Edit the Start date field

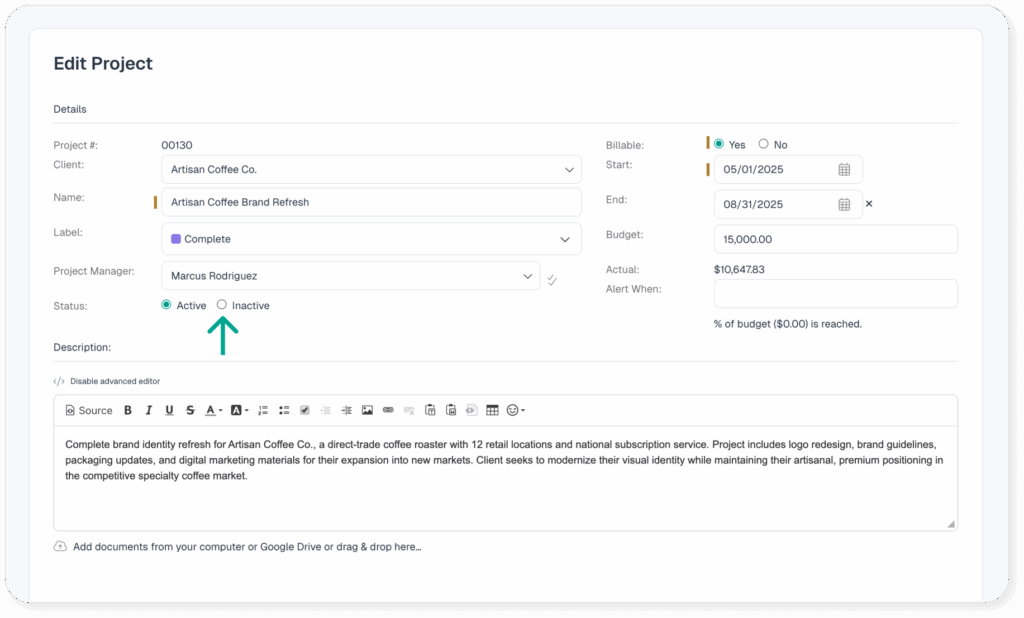[x=788, y=169]
